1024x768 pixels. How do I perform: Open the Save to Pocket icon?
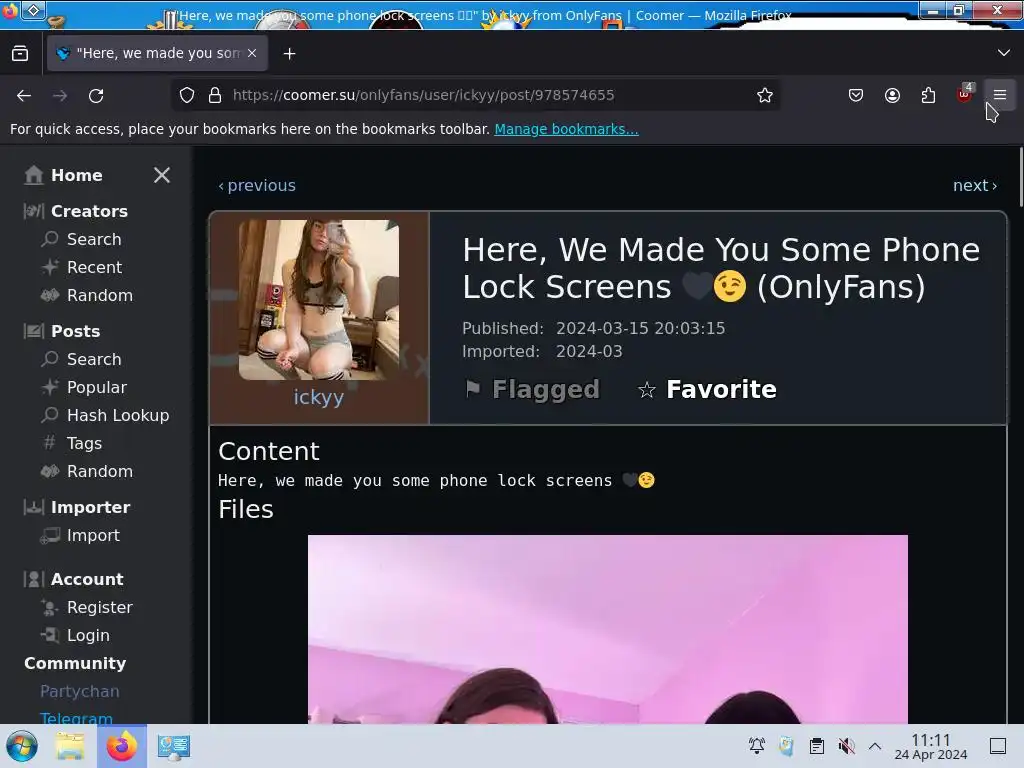click(856, 95)
